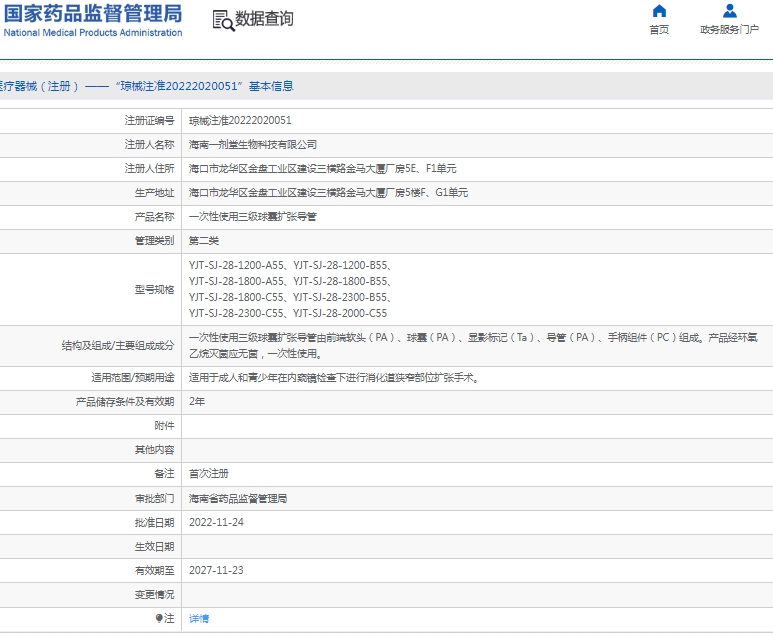Click the 产品储存条件及有效期 label
The width and height of the screenshot is (773, 636).
coord(125,402)
